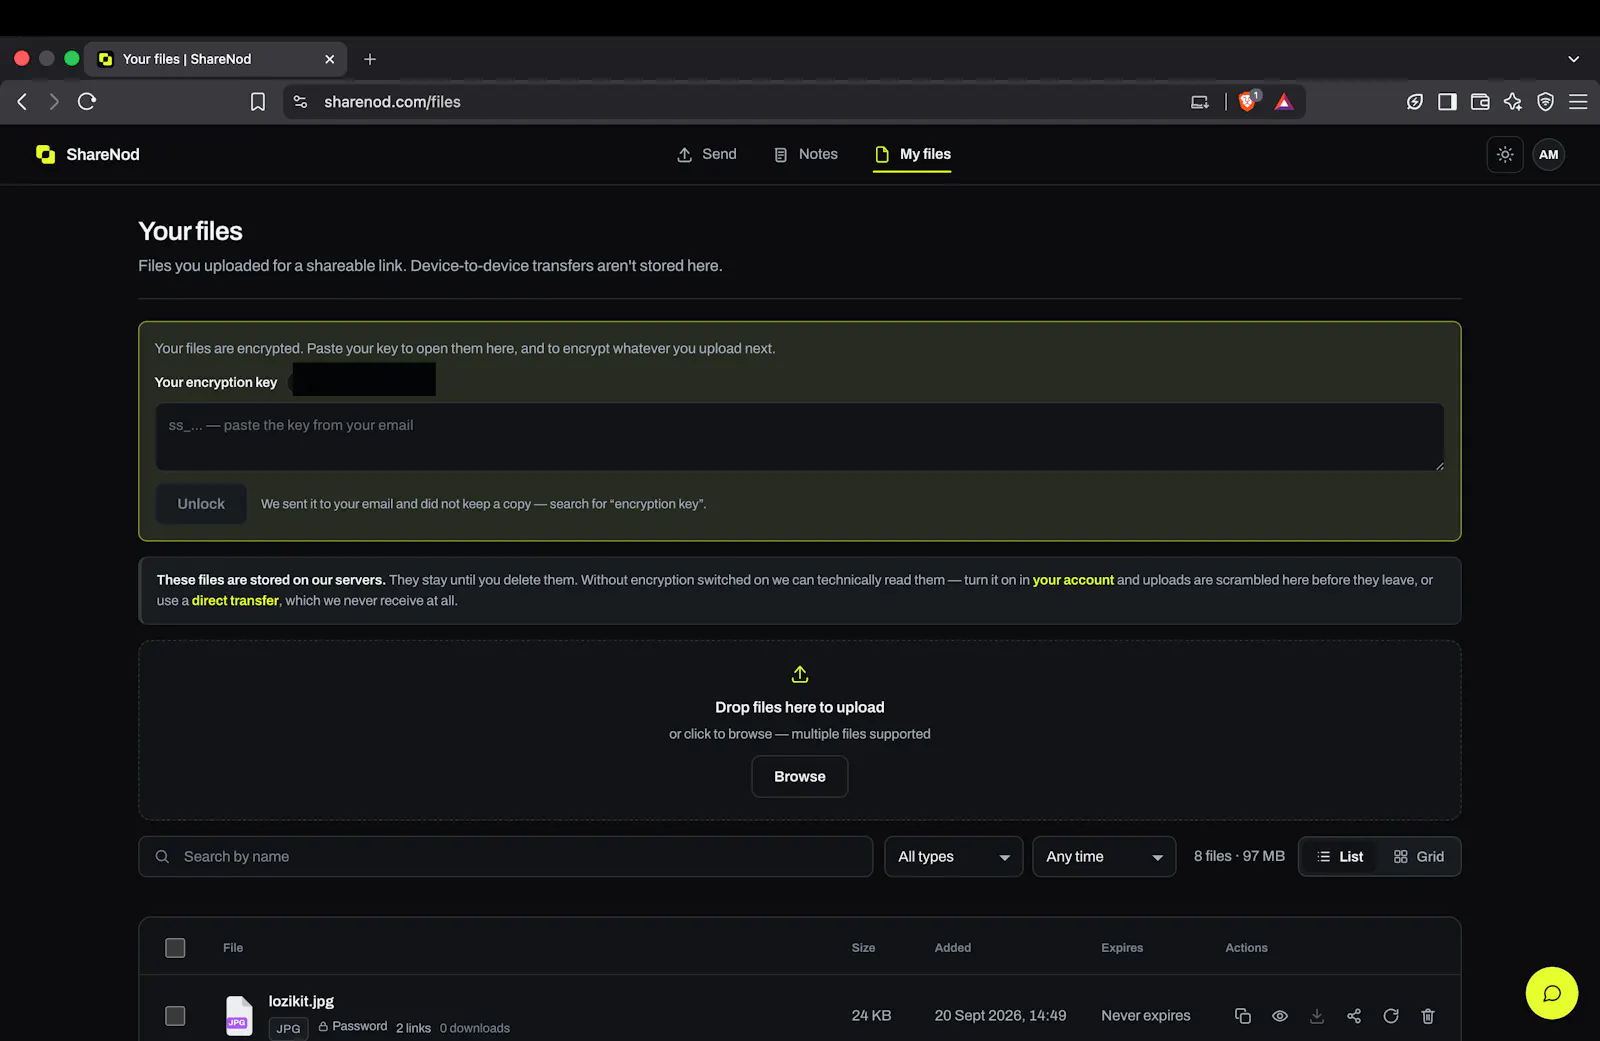The height and width of the screenshot is (1041, 1600).
Task: Click the Search by name field
Action: tap(506, 857)
